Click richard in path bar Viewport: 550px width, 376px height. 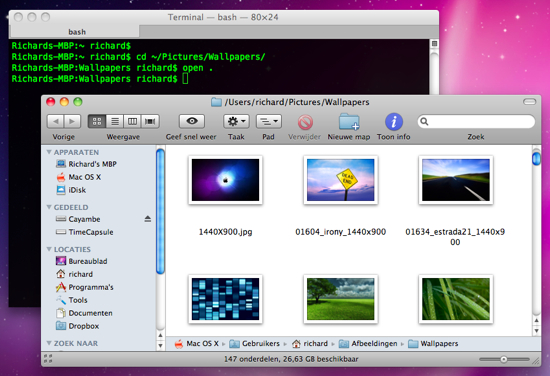pos(310,343)
